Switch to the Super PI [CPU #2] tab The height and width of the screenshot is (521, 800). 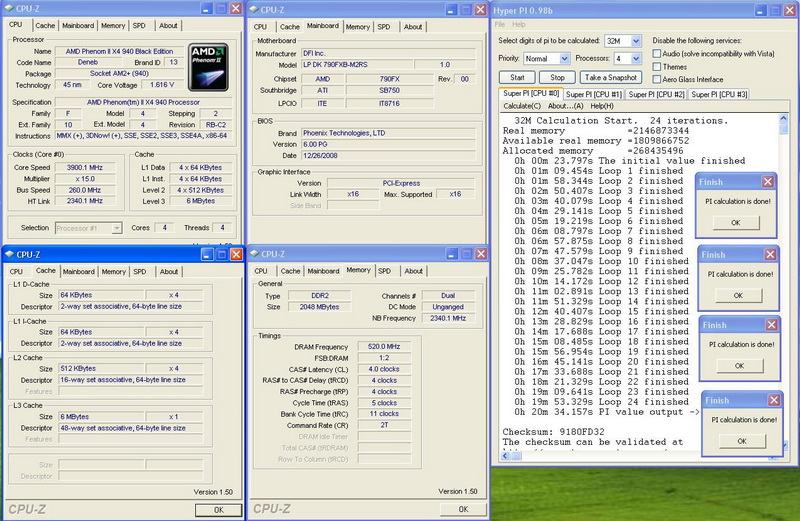tap(657, 94)
